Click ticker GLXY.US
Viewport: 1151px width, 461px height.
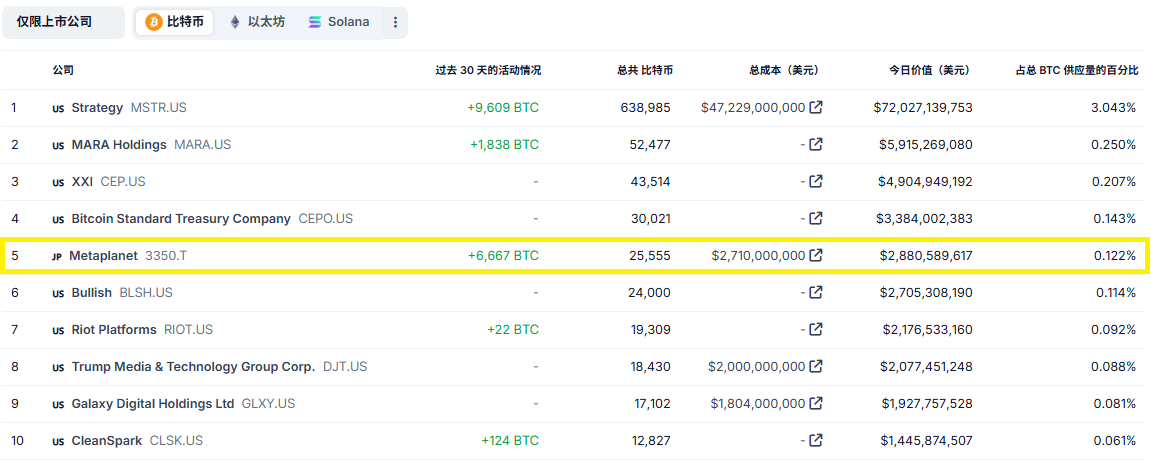[269, 403]
